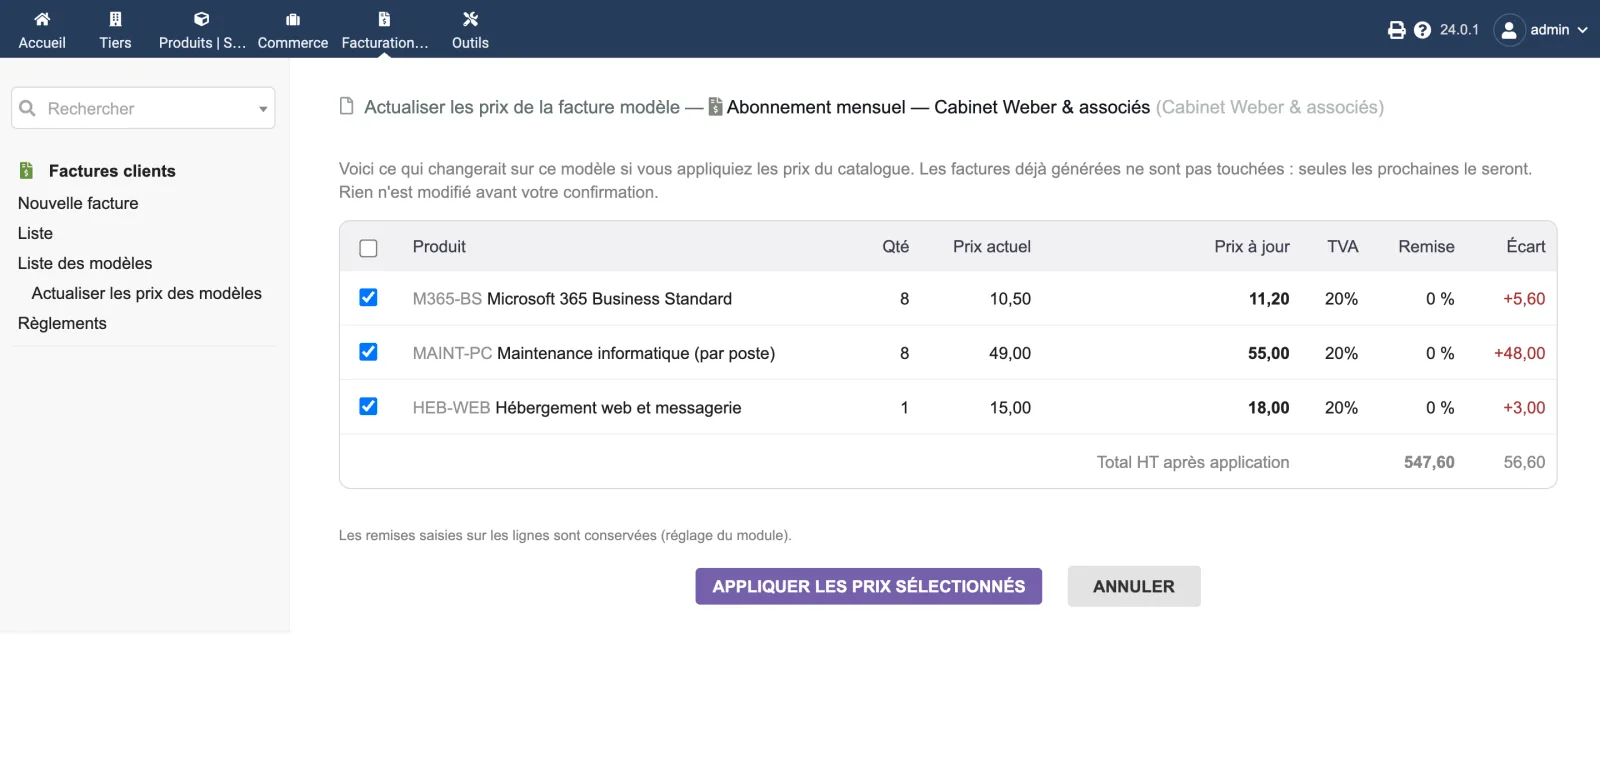Screen dimensions: 1600x778
Task: Click the invoice icon before Abonnement mensuel
Action: point(715,107)
